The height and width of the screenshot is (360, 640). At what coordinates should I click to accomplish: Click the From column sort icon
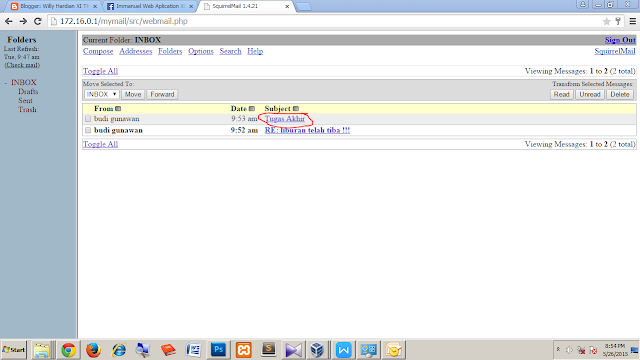pyautogui.click(x=118, y=109)
